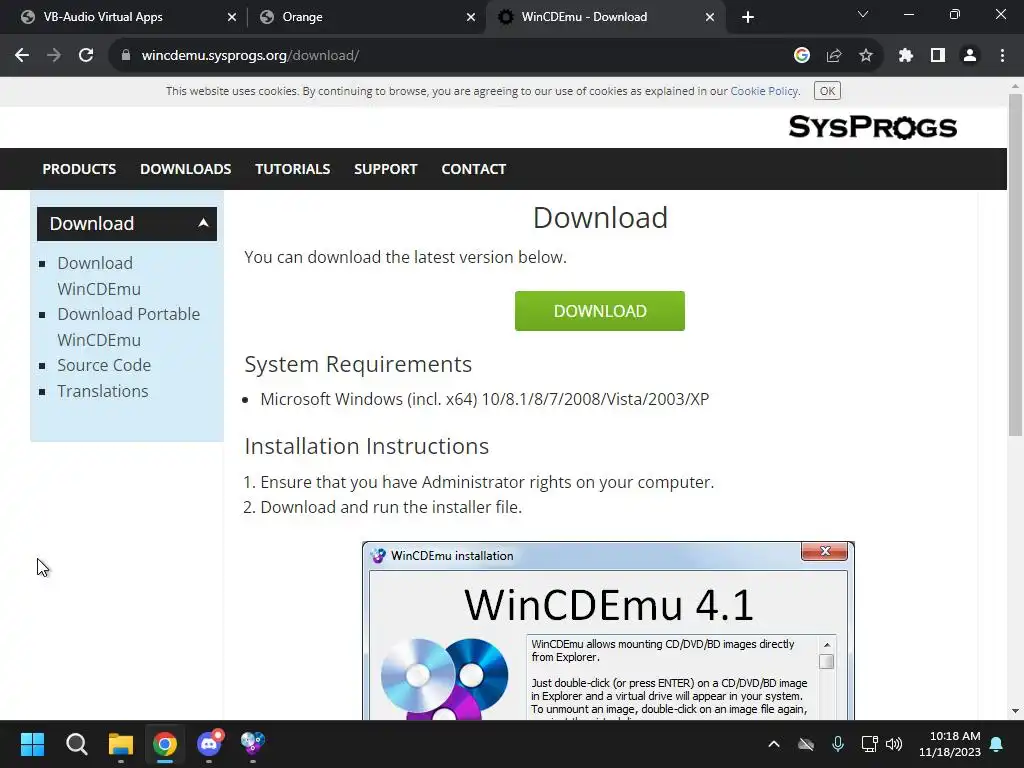Open the clock and date flyout
The image size is (1024, 768).
pyautogui.click(x=950, y=744)
